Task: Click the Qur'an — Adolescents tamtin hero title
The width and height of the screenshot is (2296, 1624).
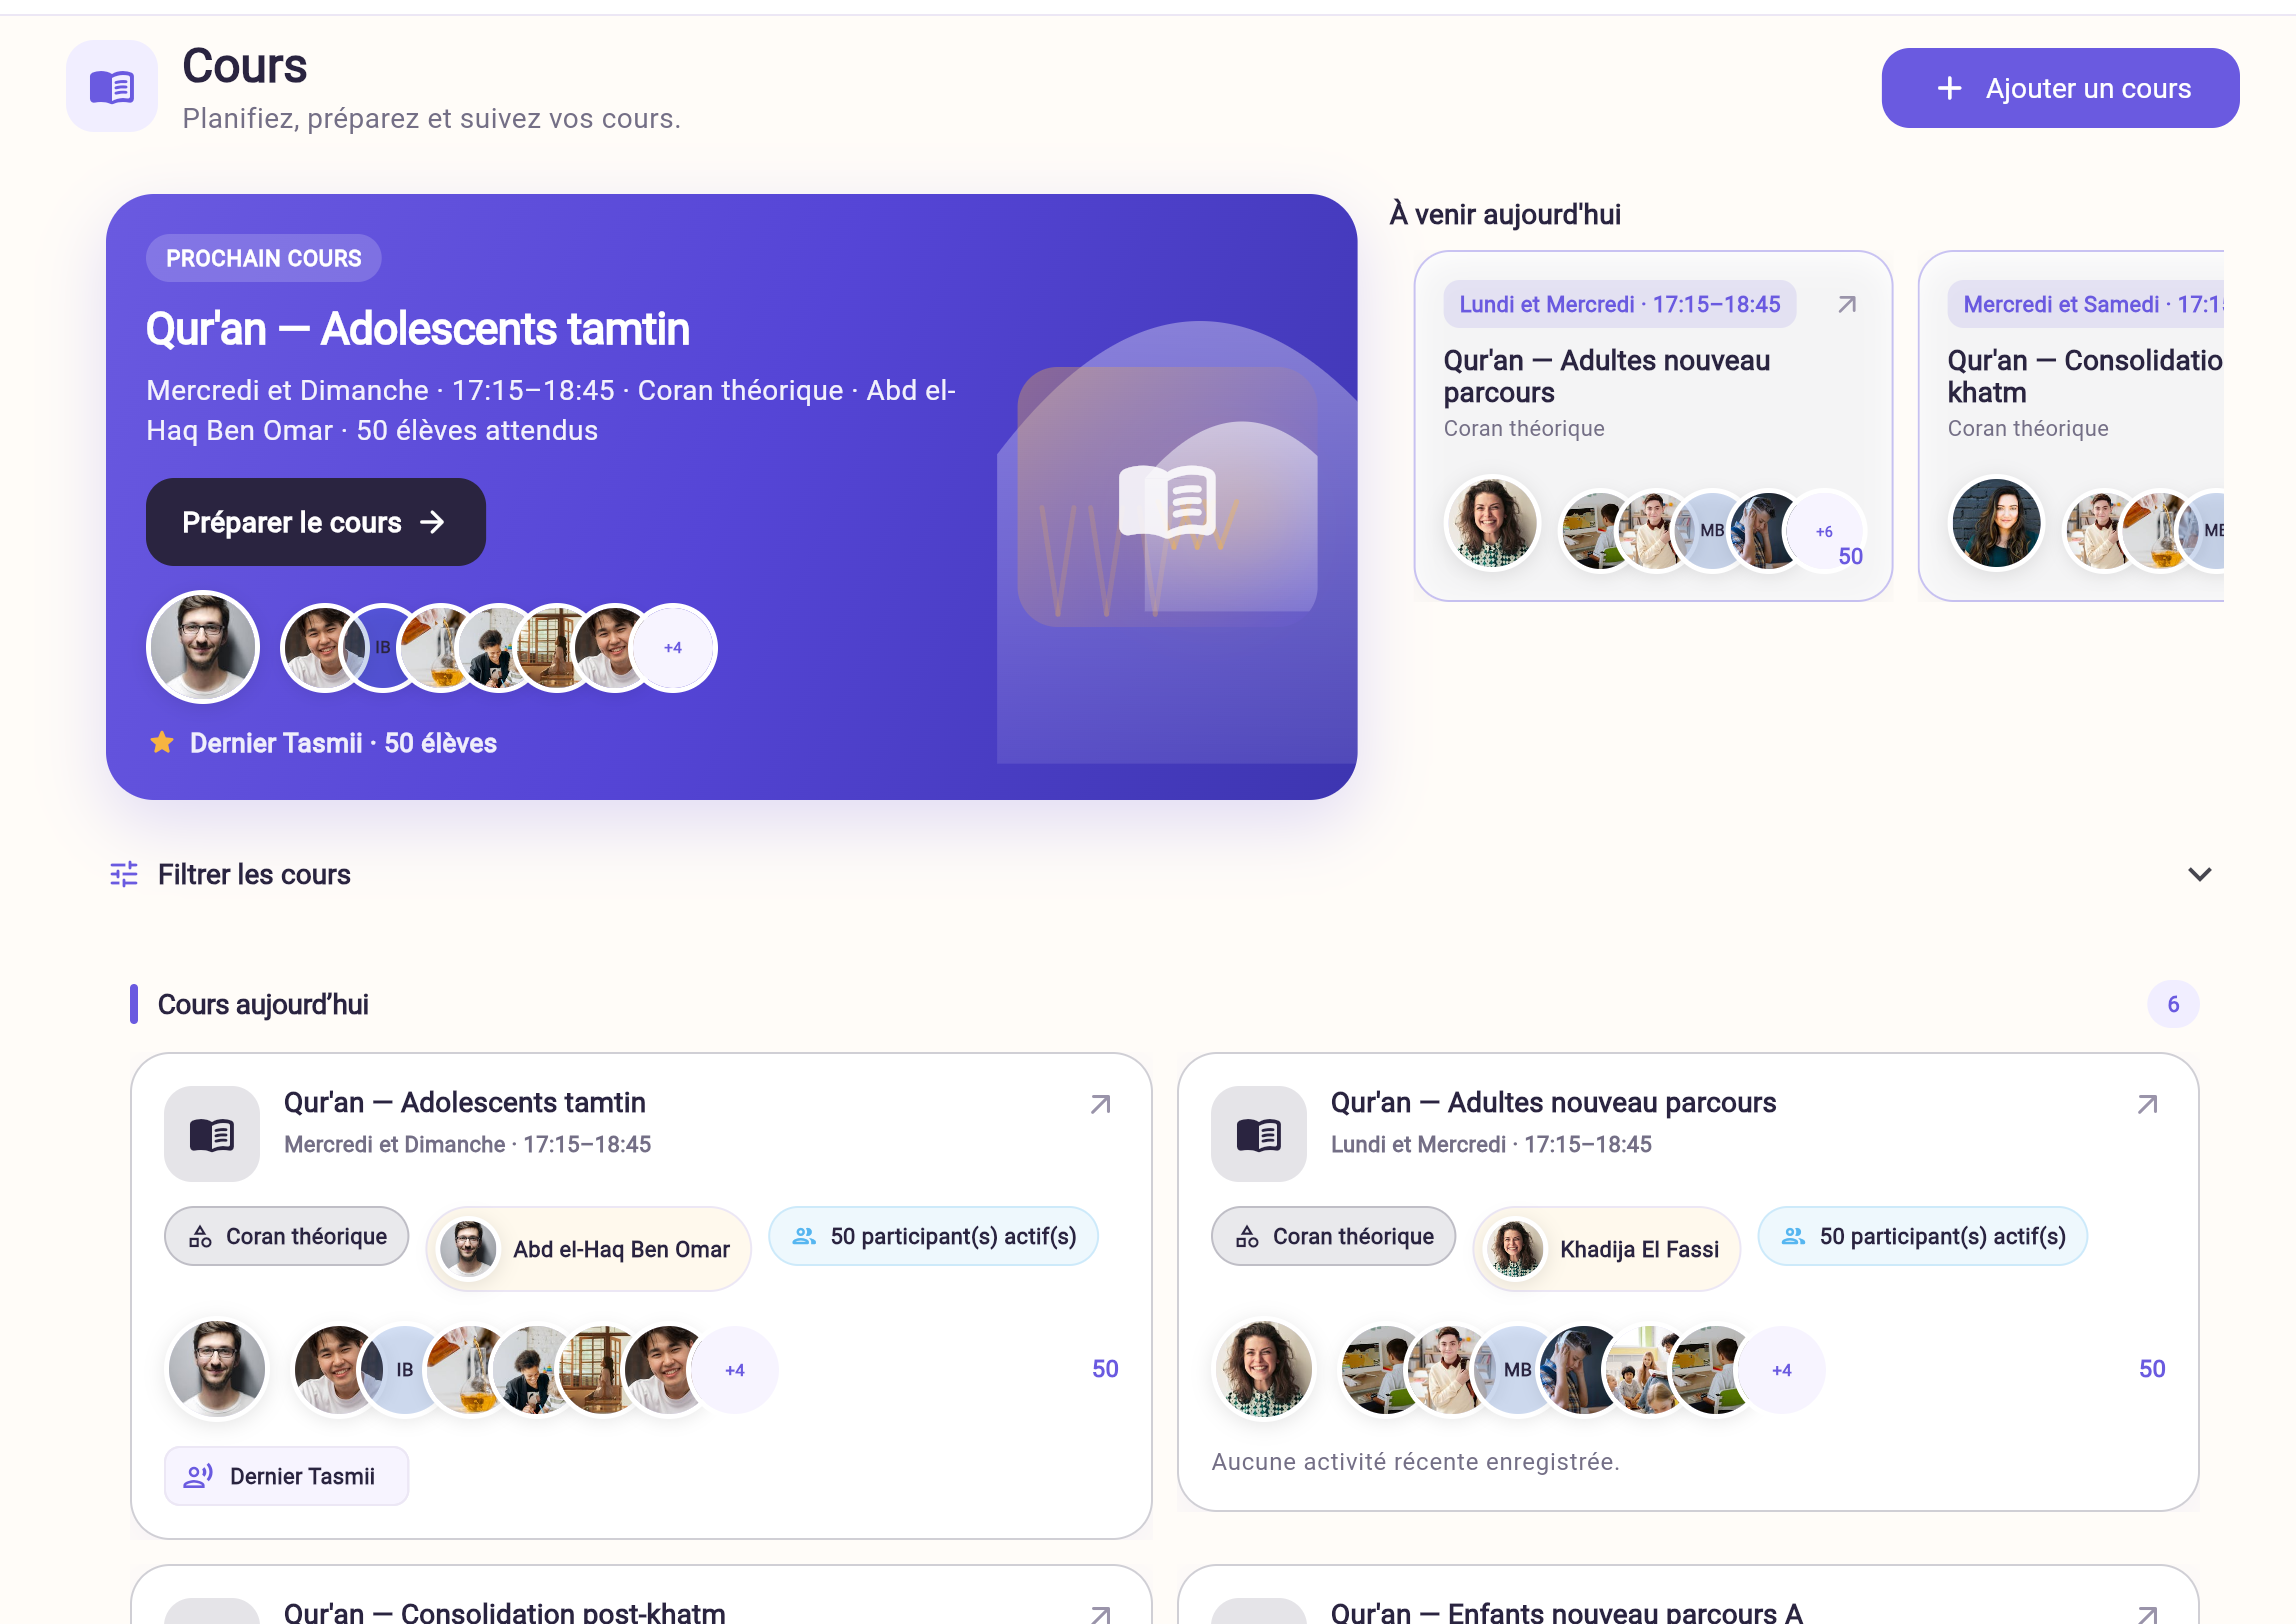Action: [x=418, y=329]
